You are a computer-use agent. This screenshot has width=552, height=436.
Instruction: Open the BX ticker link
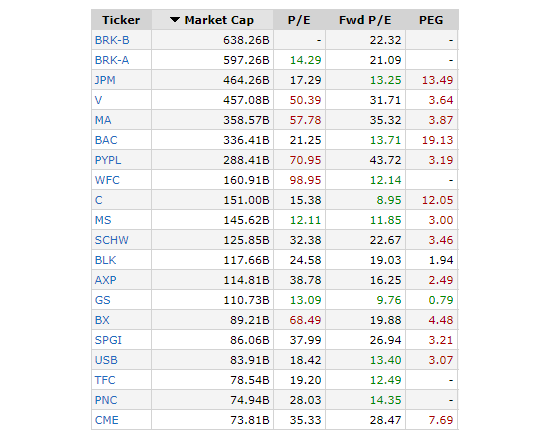pyautogui.click(x=102, y=320)
